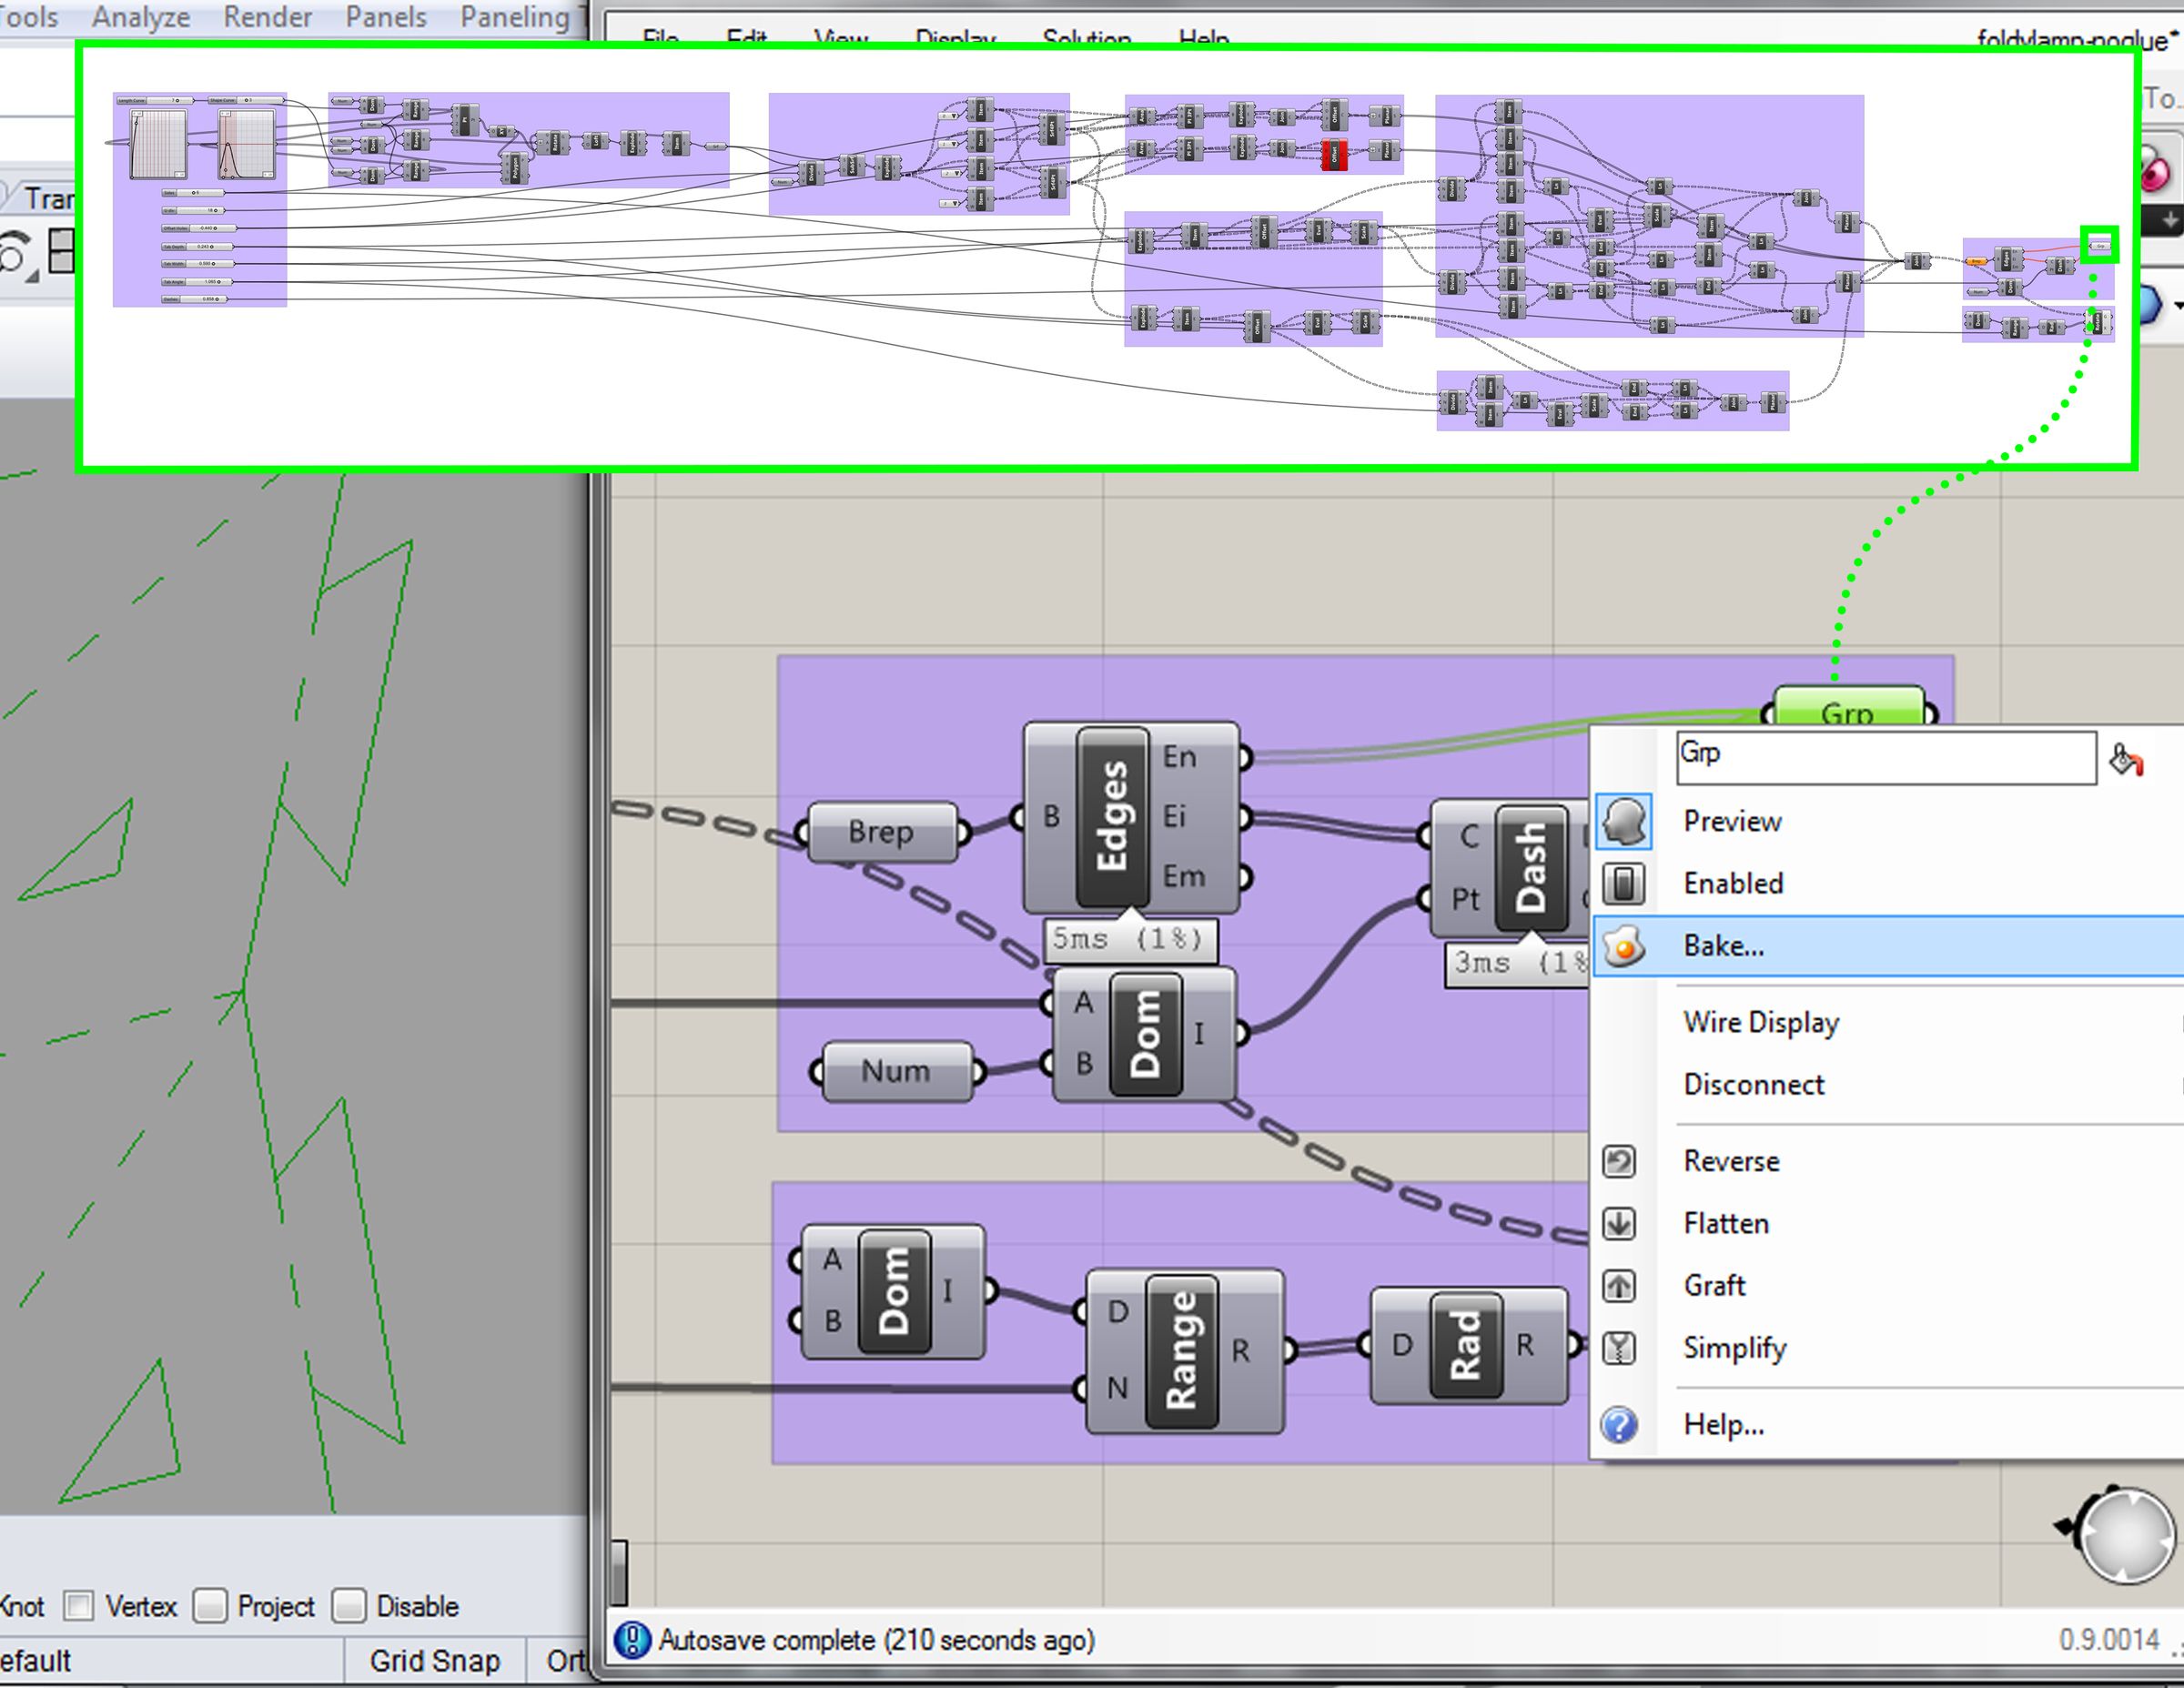Expand the Disconnect submenu
2184x1688 pixels.
point(1754,1084)
